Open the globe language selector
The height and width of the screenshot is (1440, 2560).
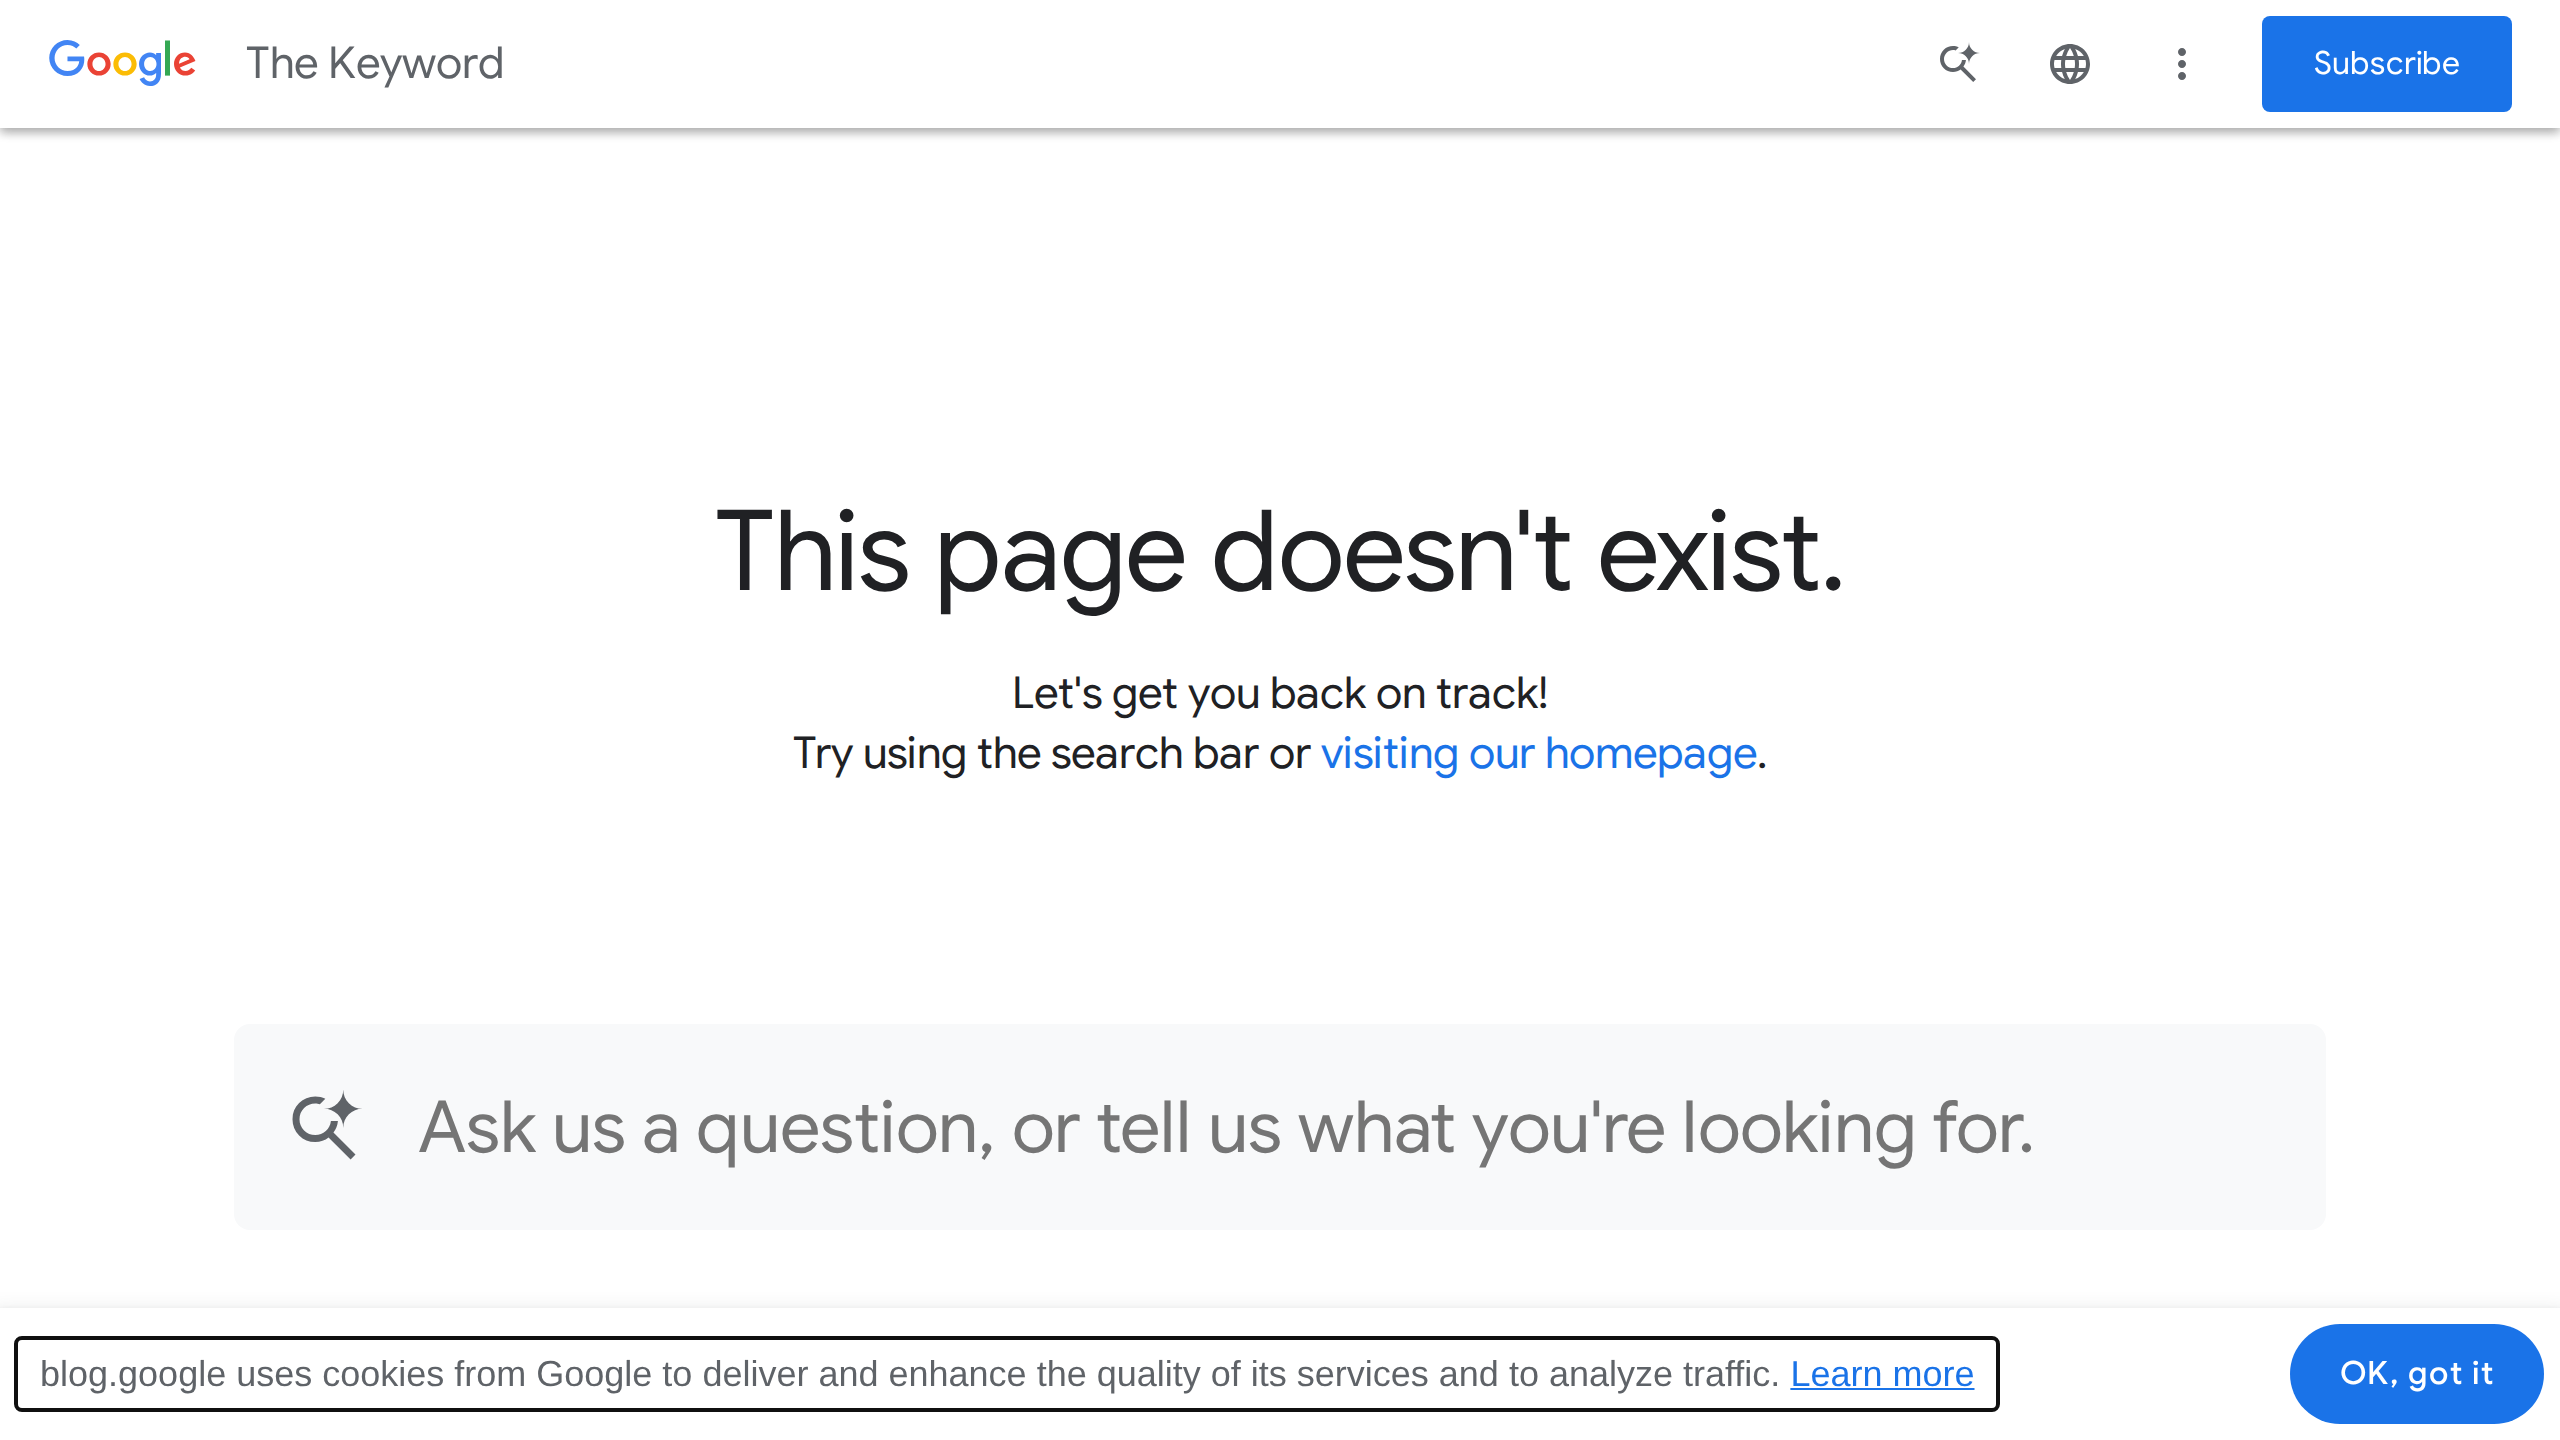(x=2069, y=64)
